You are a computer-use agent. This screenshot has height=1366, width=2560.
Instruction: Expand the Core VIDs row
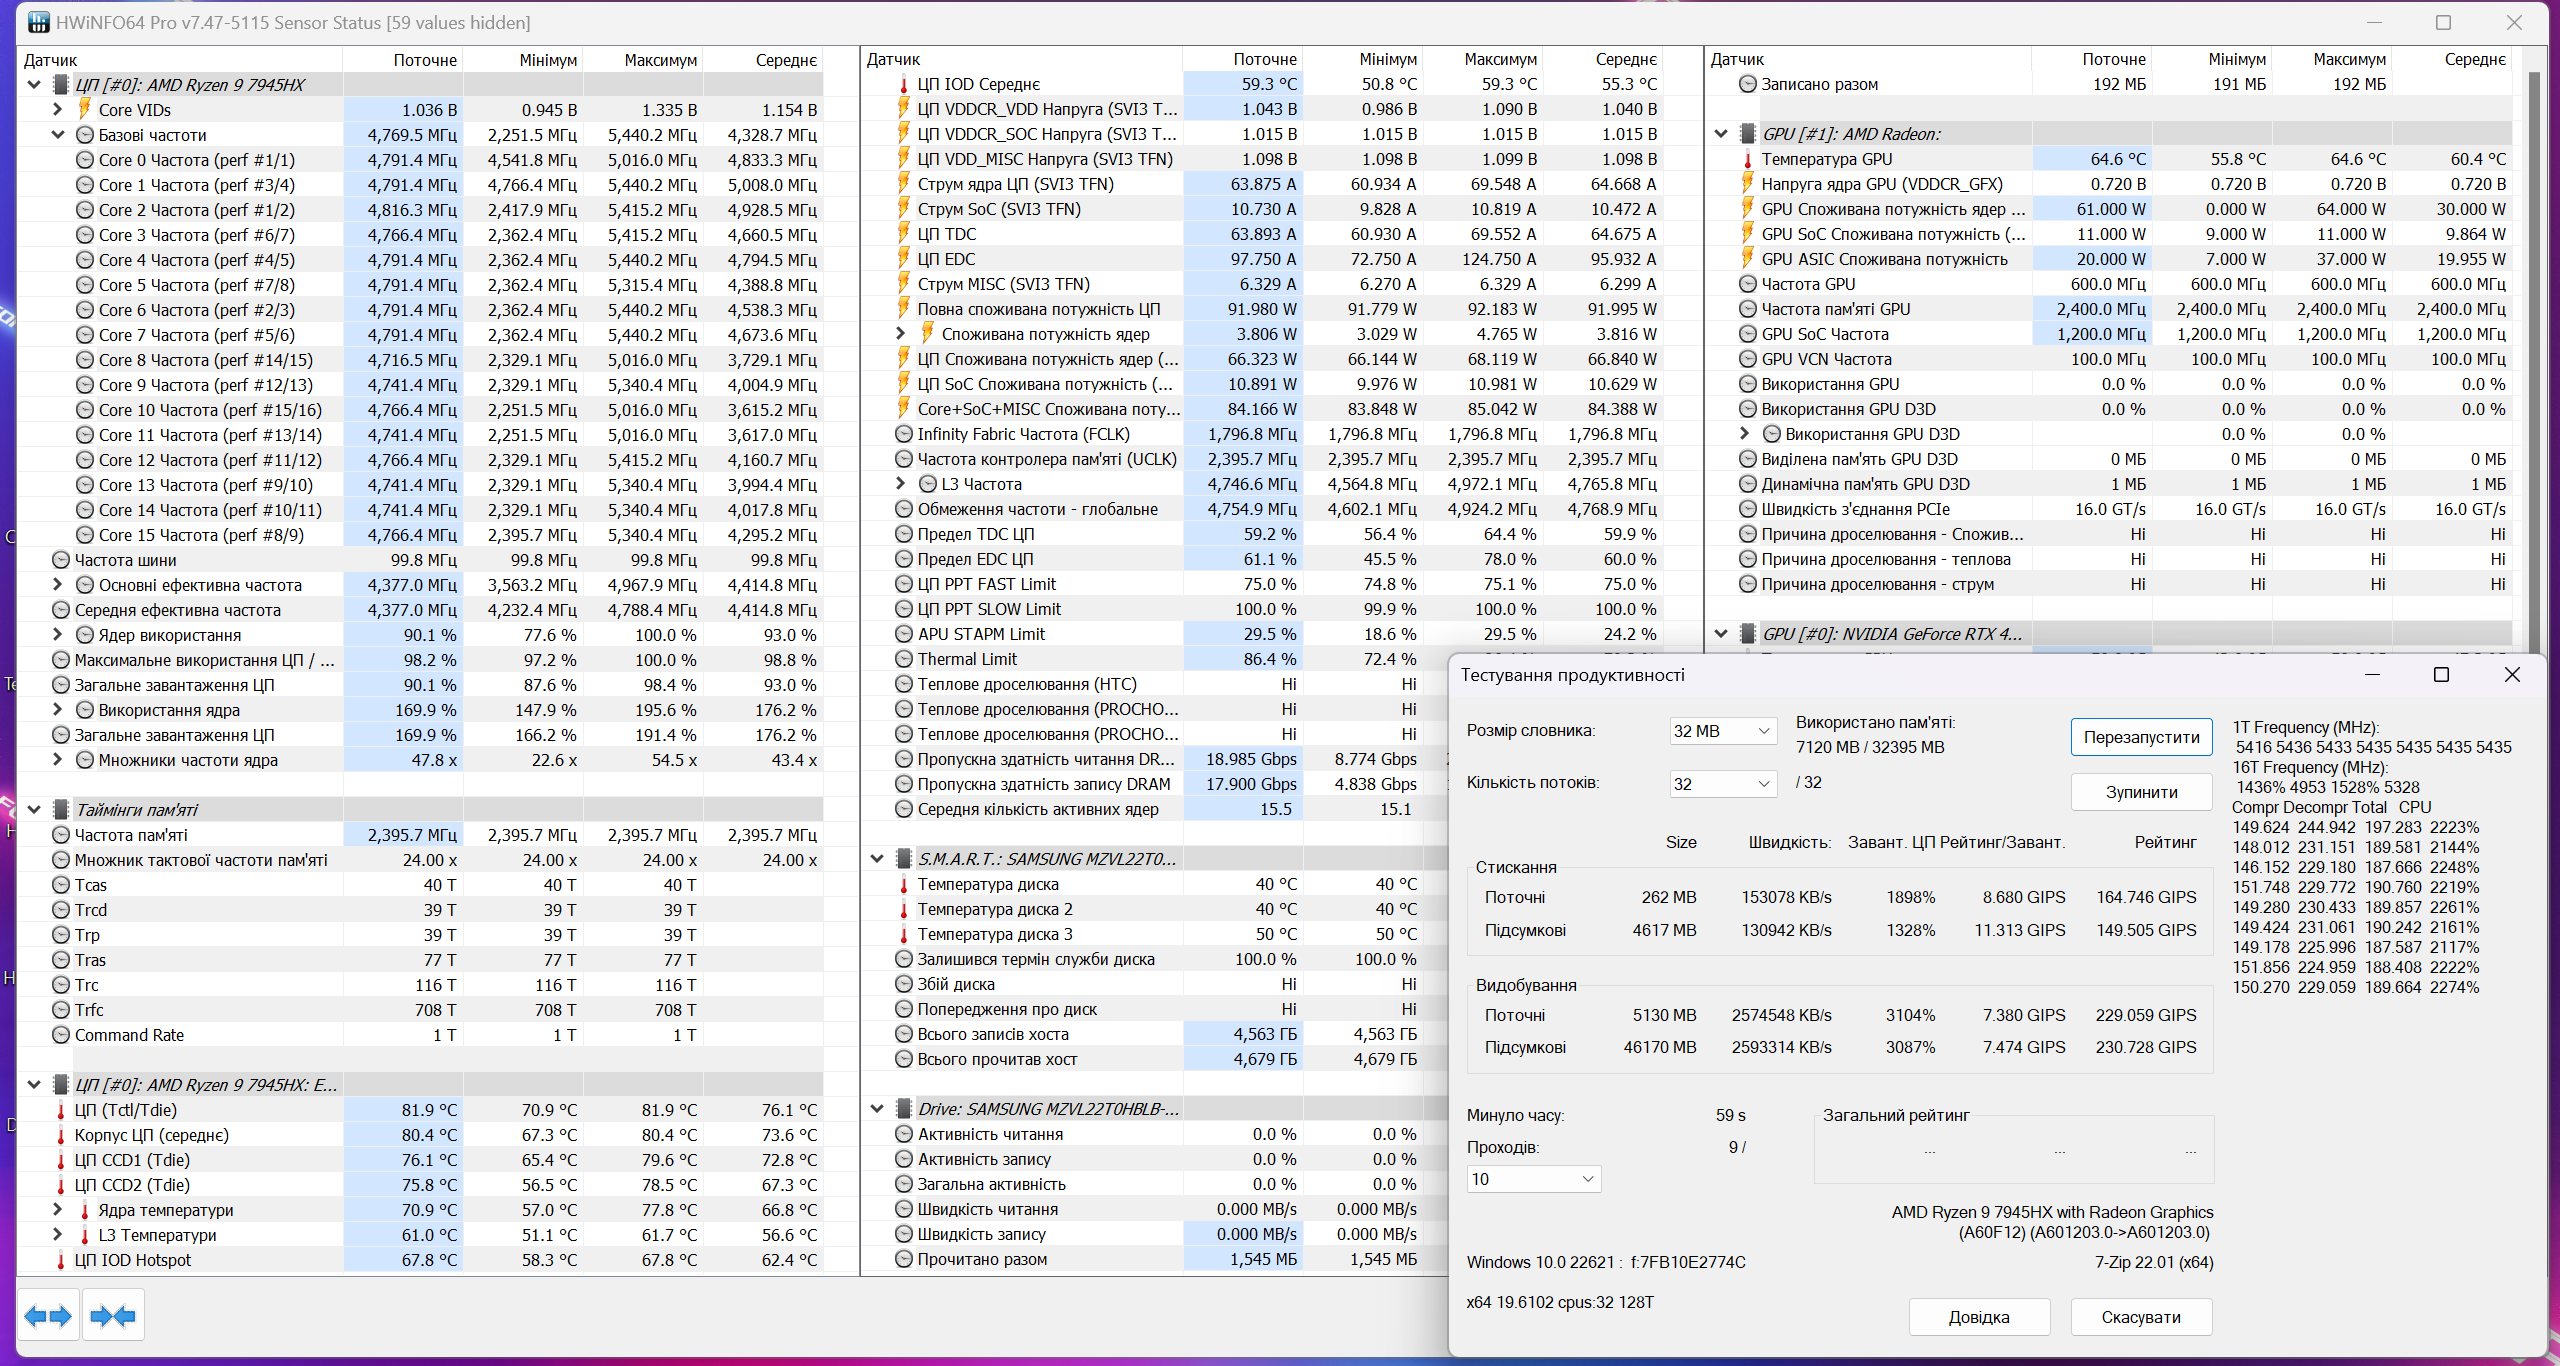pyautogui.click(x=58, y=109)
